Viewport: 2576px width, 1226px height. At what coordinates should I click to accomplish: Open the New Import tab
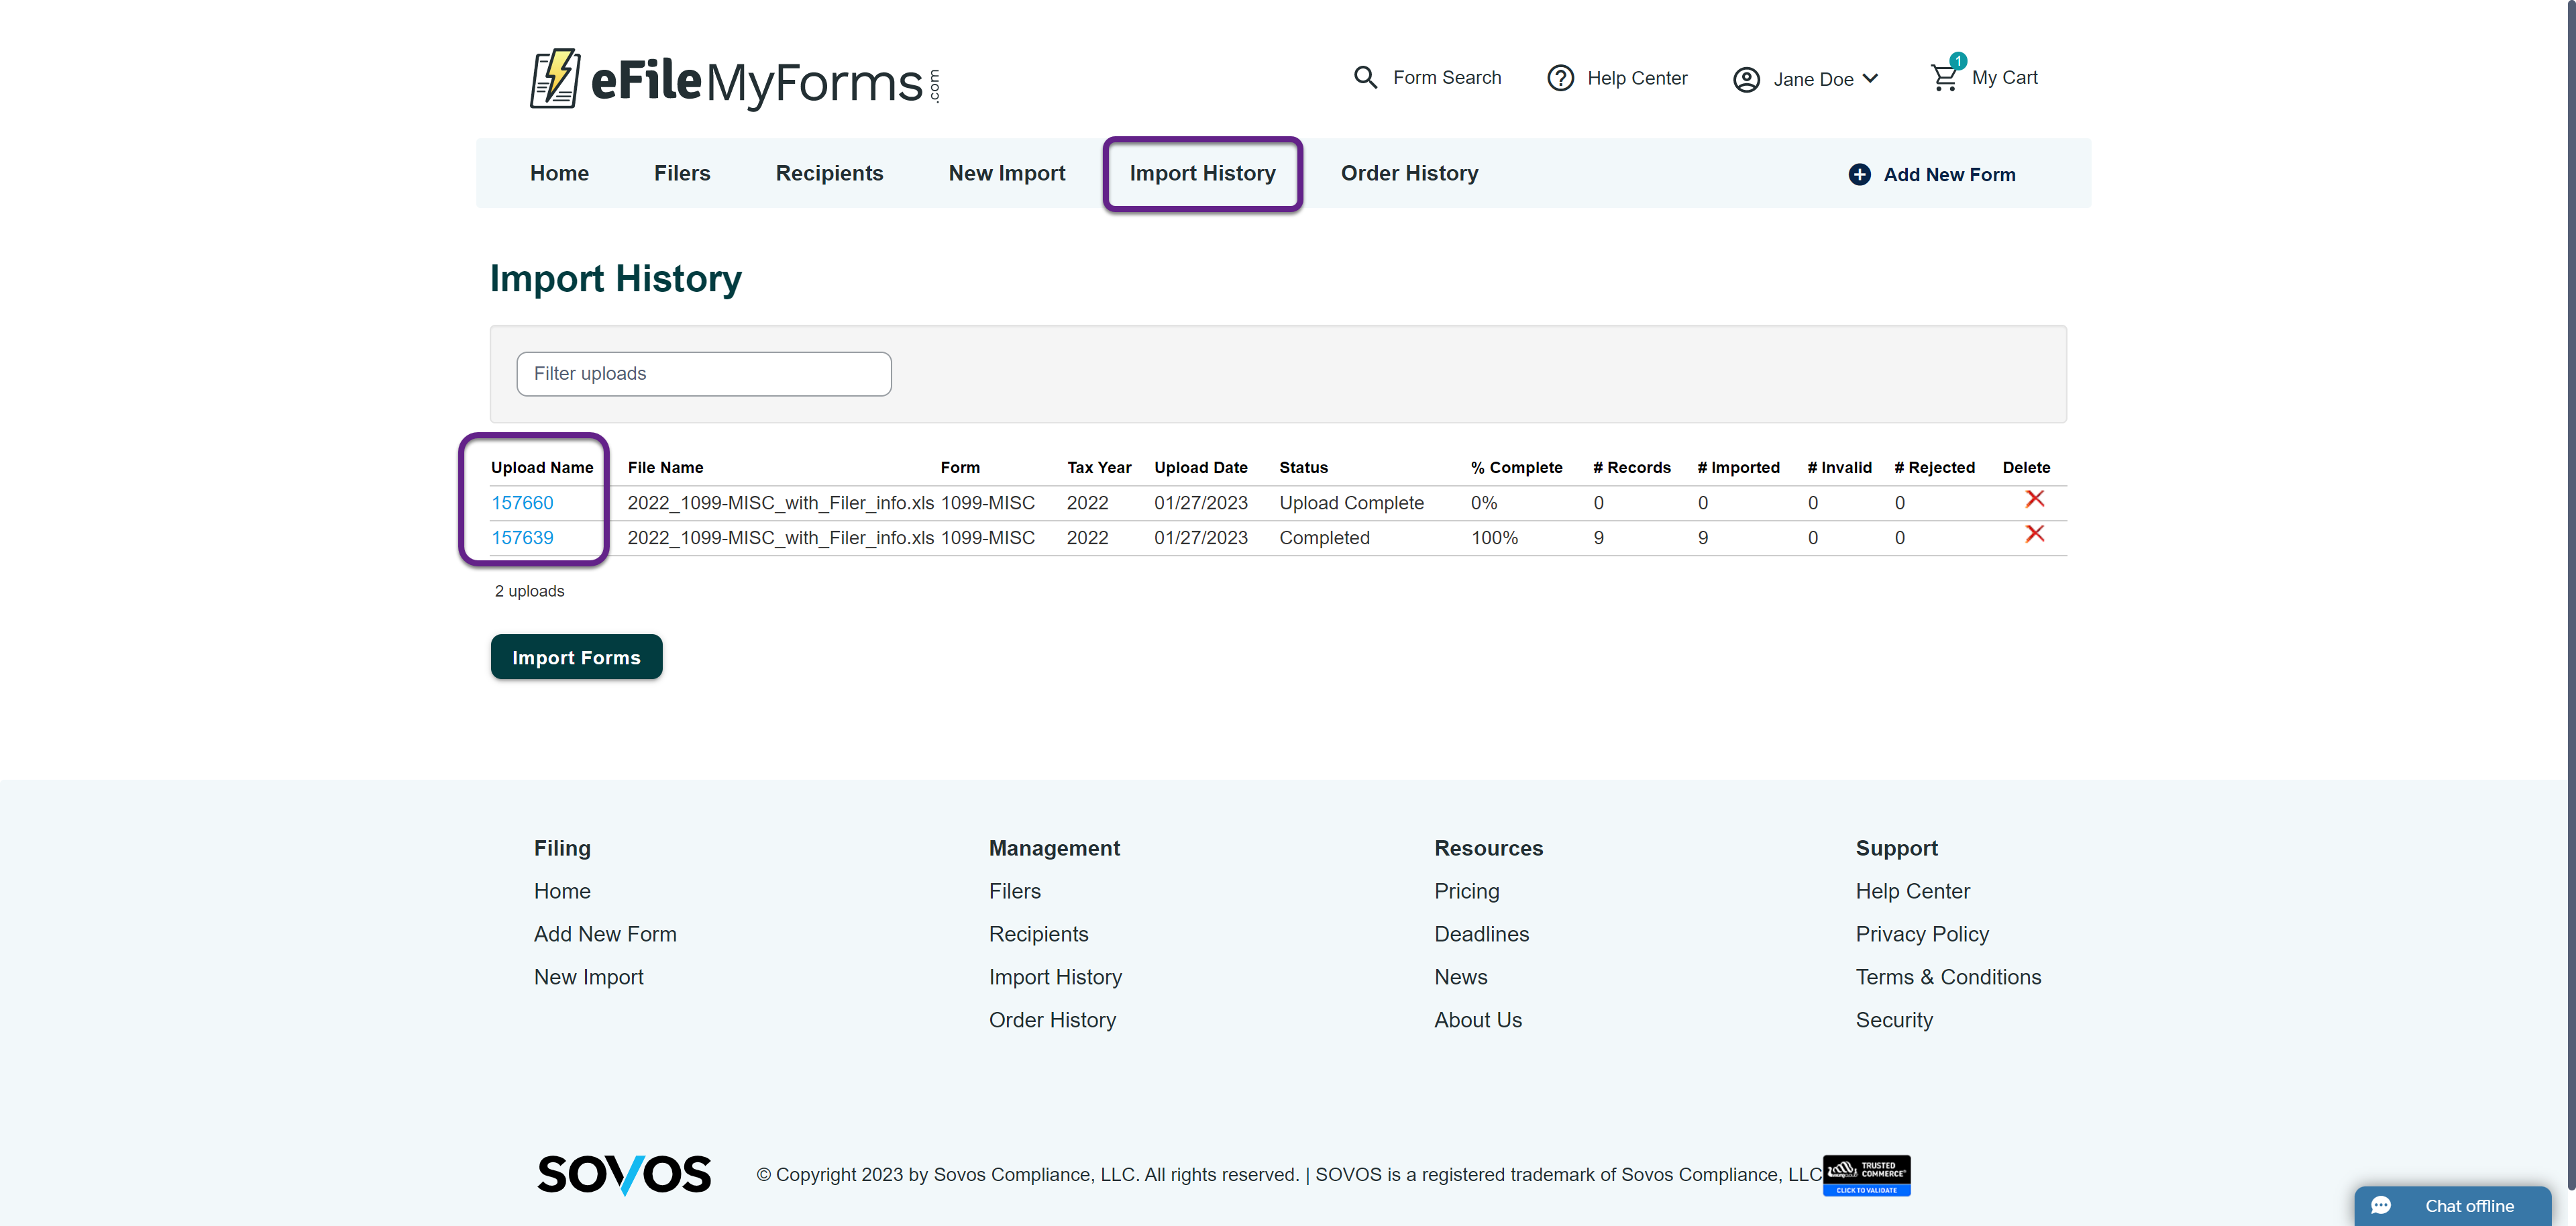coord(1006,173)
